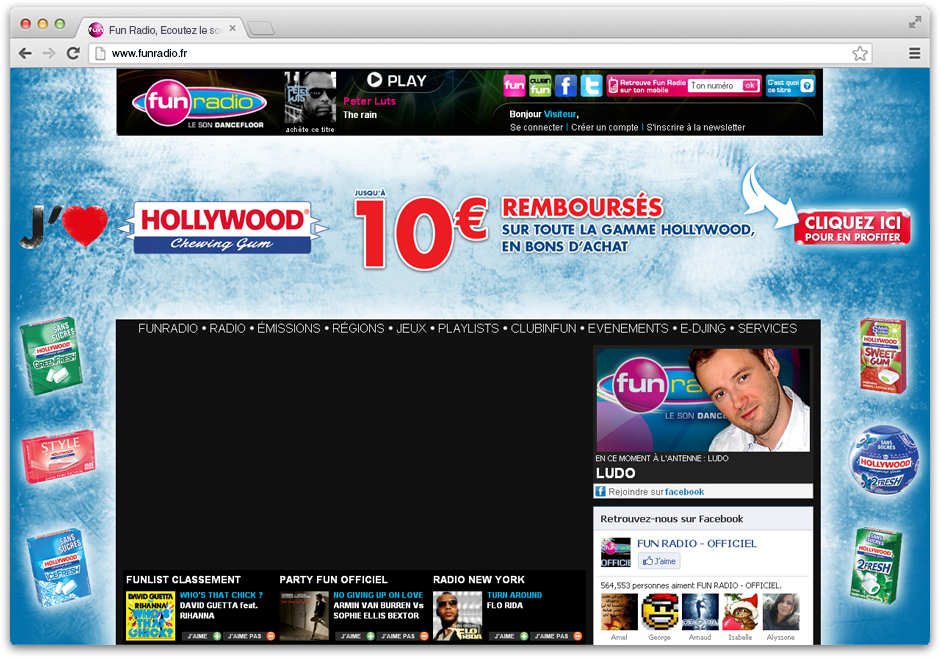Screen dimensions: 940x658
Task: Click "Créer un compte" link
Action: point(604,127)
